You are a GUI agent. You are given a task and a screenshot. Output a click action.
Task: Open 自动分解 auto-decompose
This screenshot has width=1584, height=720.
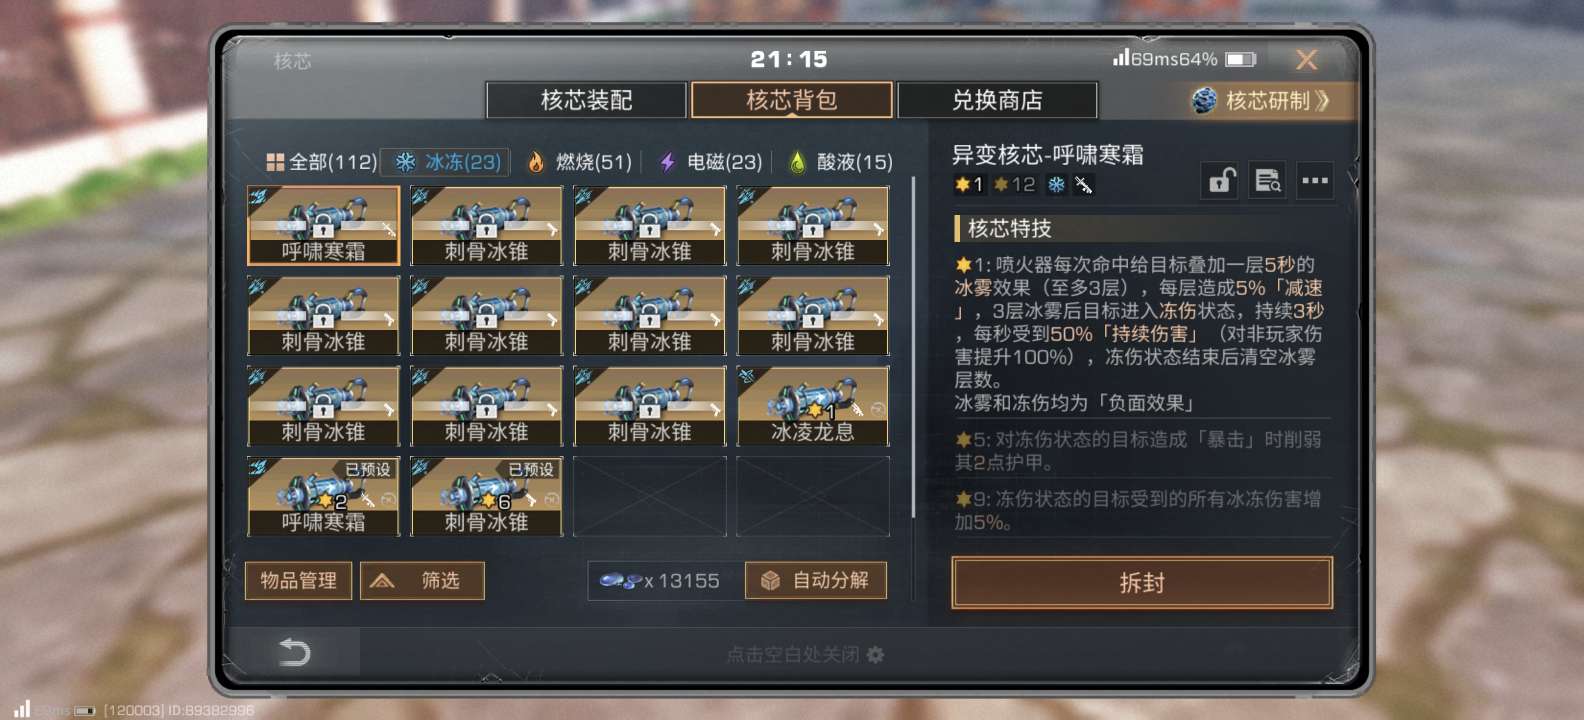816,581
